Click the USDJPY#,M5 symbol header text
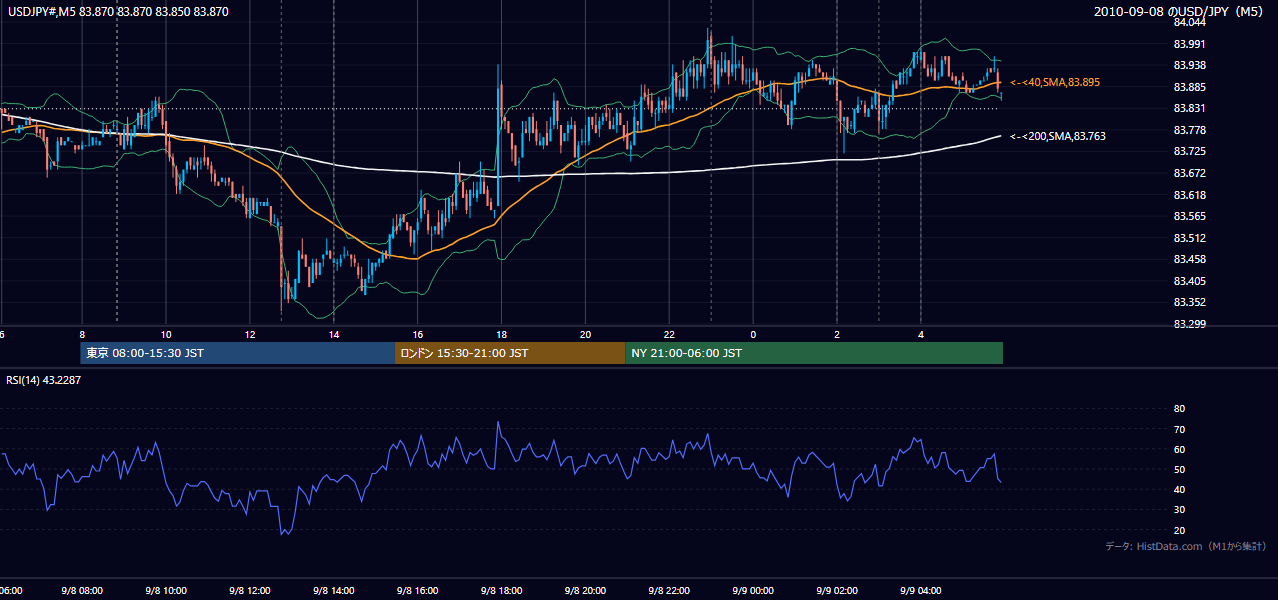 point(118,12)
